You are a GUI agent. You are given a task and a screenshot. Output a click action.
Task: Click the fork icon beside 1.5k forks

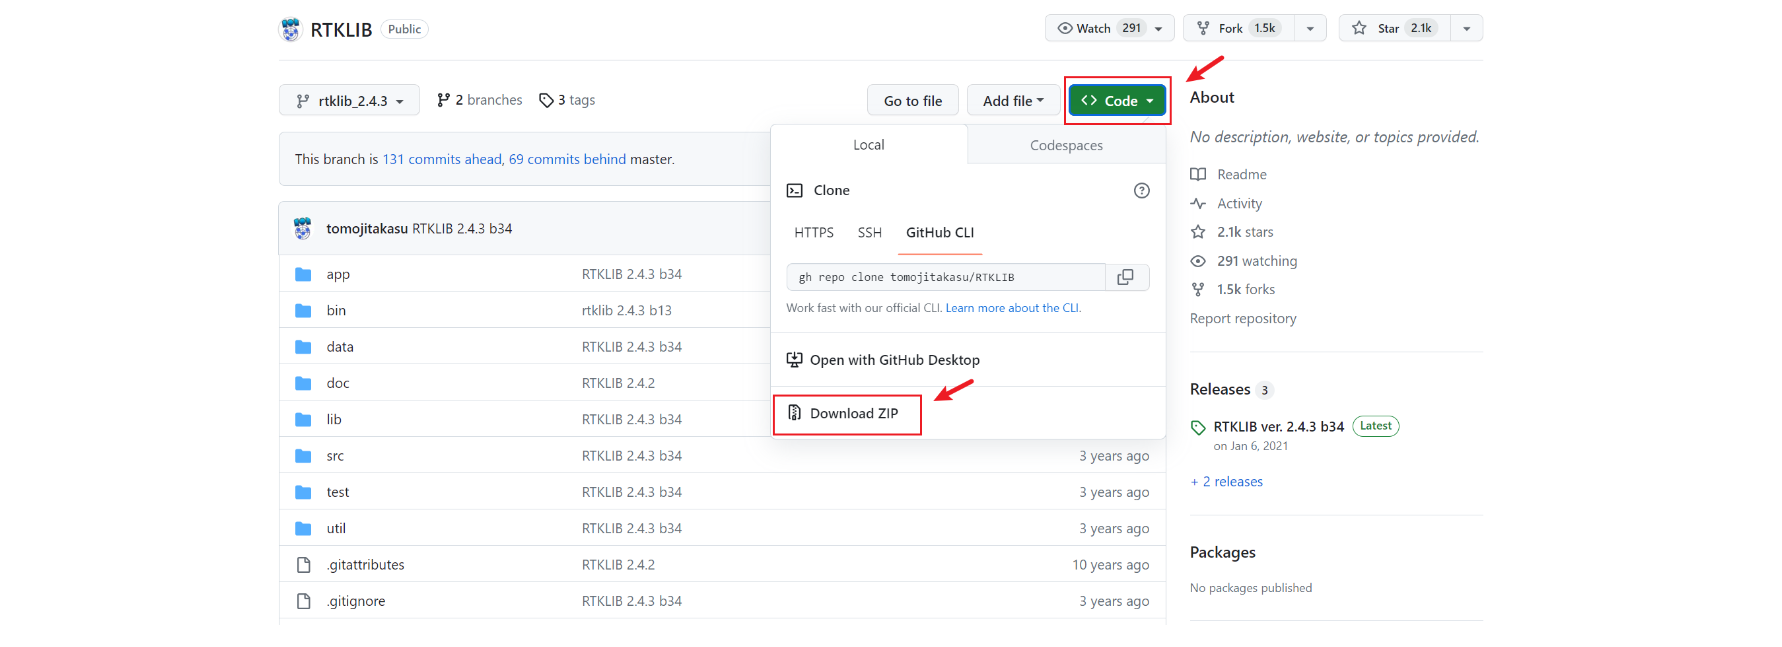[x=1198, y=289]
